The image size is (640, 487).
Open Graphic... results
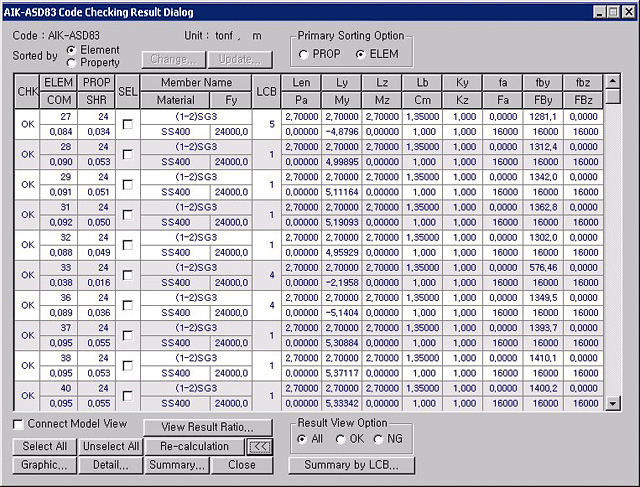pyautogui.click(x=44, y=465)
